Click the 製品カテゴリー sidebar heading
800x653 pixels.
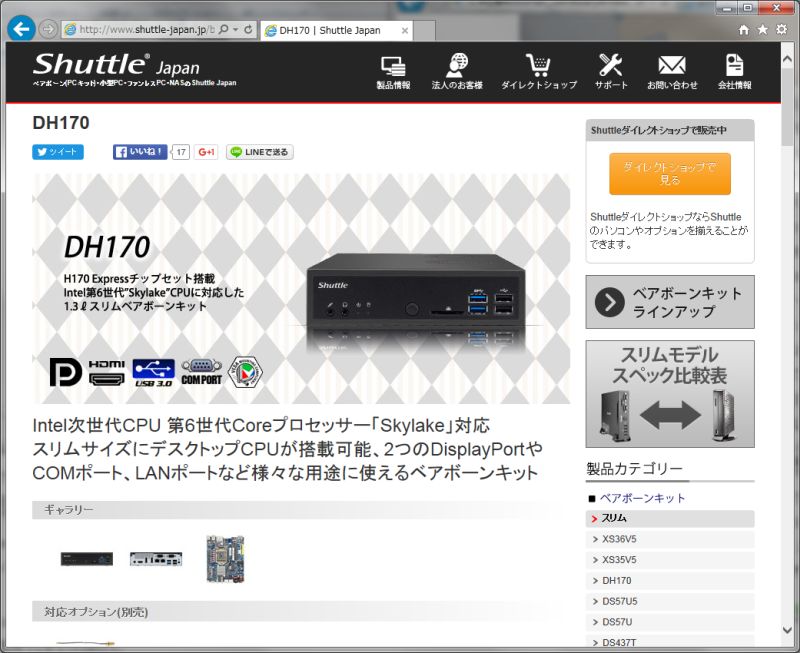[x=634, y=468]
